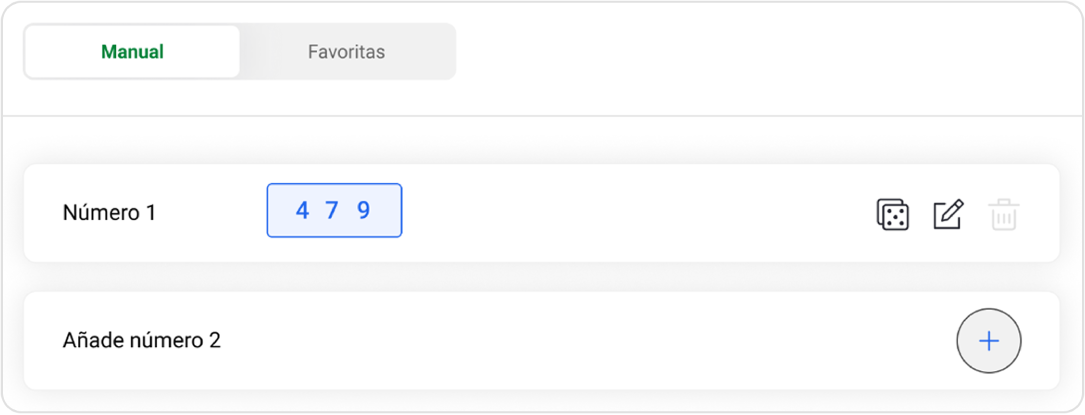Click the left edge of the blue number box
Image resolution: width=1085 pixels, height=415 pixels.
point(269,210)
